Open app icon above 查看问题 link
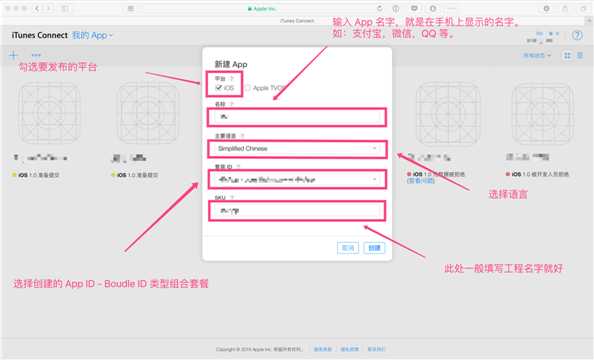 448,114
